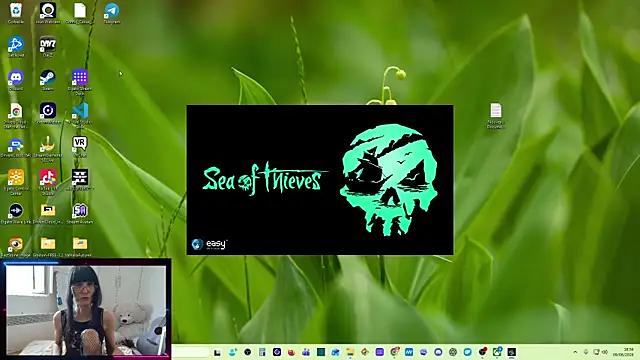Open the Xbox app taskbar icon
This screenshot has height=360, width=640.
[497, 352]
